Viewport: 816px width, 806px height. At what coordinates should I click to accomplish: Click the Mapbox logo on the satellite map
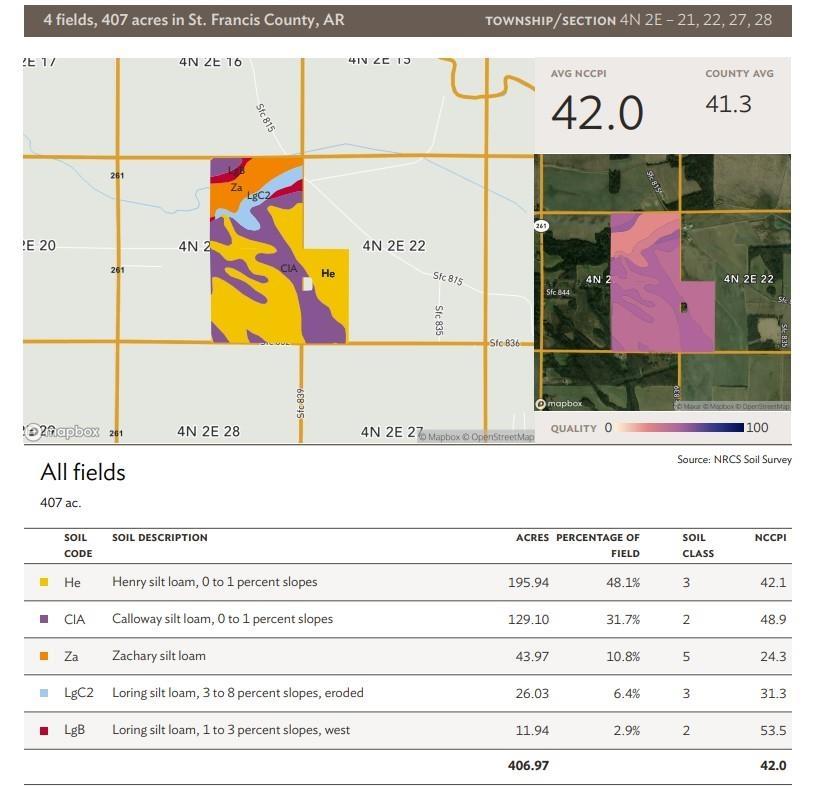tap(559, 403)
